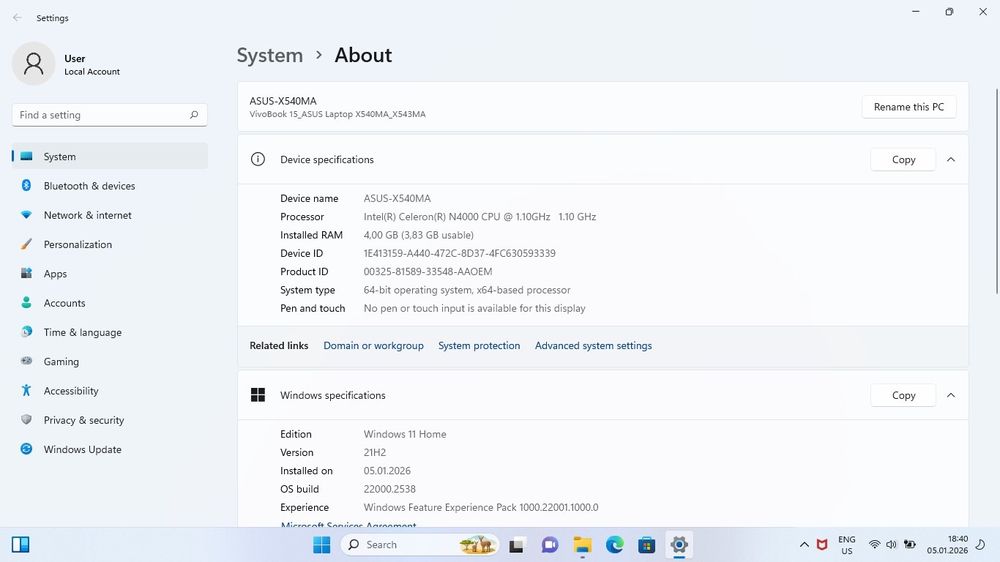Click the back arrow in Settings
Viewport: 1000px width, 562px height.
point(17,18)
